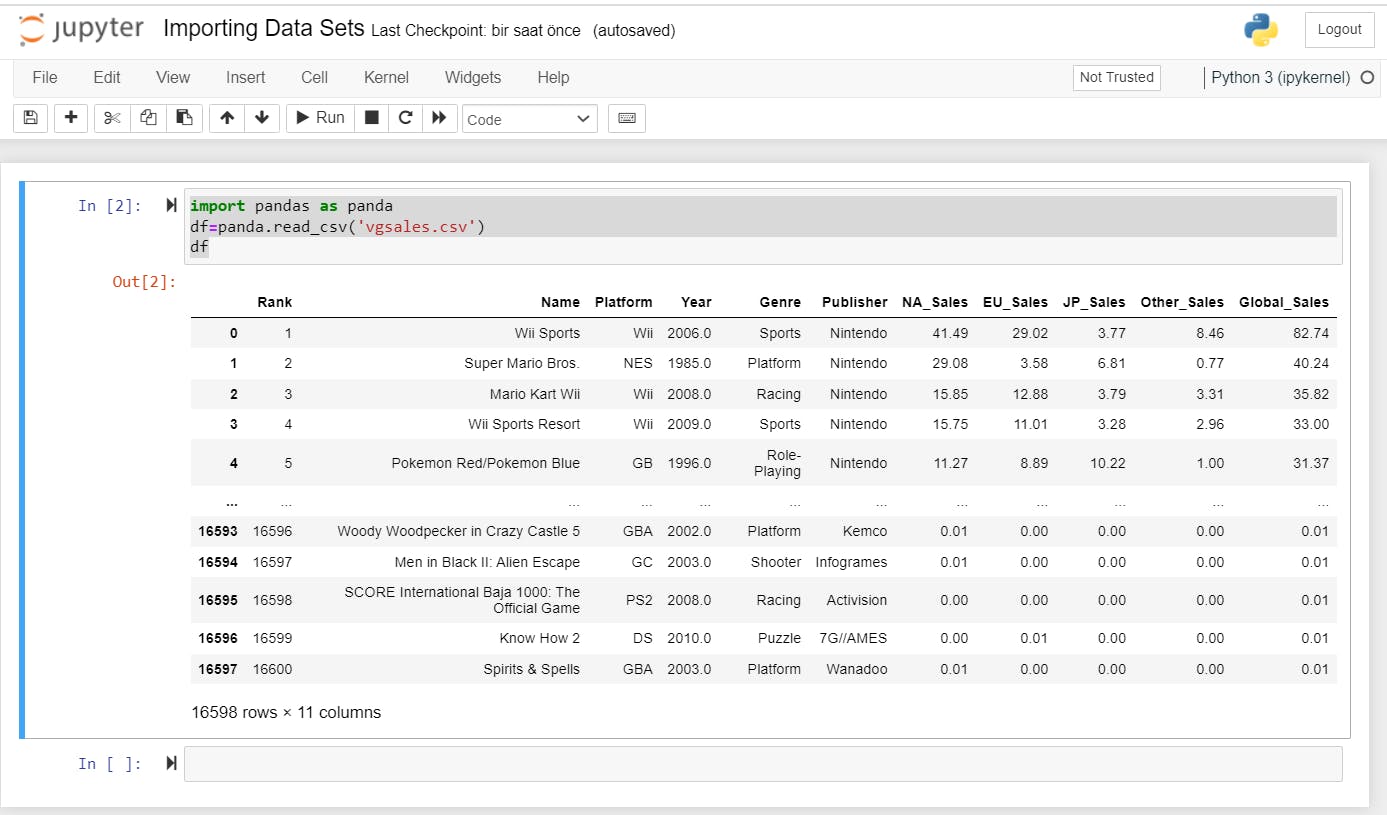Click the Last Checkpoint text
Image resolution: width=1387 pixels, height=815 pixels.
(475, 31)
